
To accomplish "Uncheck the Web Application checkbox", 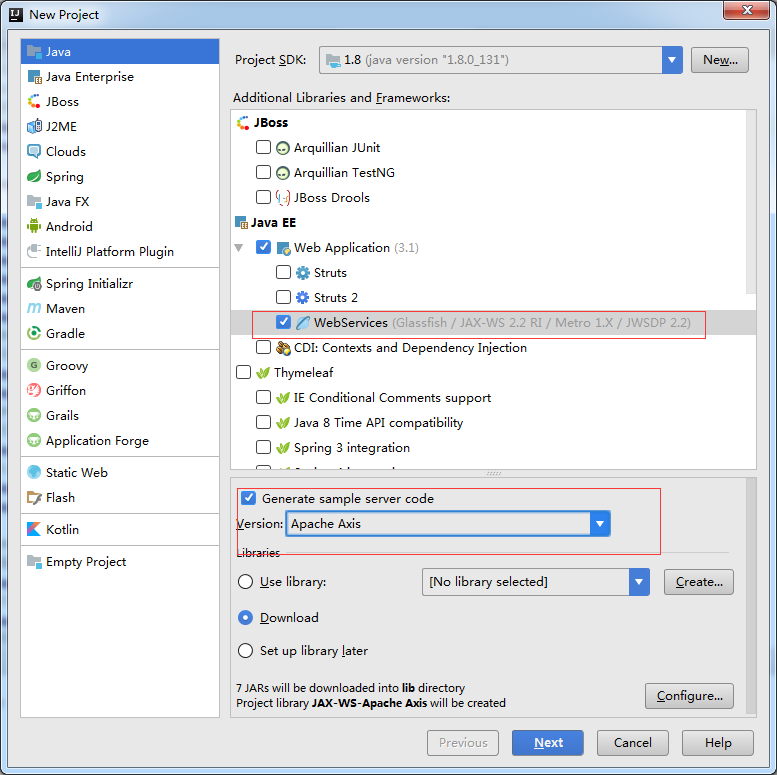I will tap(263, 247).
